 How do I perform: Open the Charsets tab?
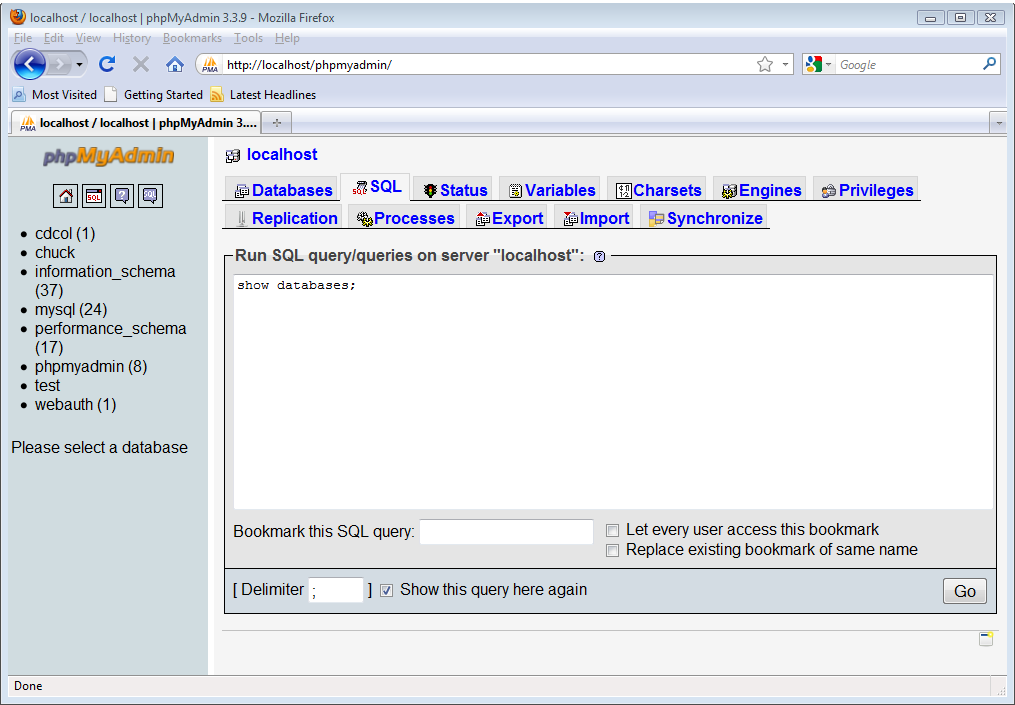coord(658,190)
